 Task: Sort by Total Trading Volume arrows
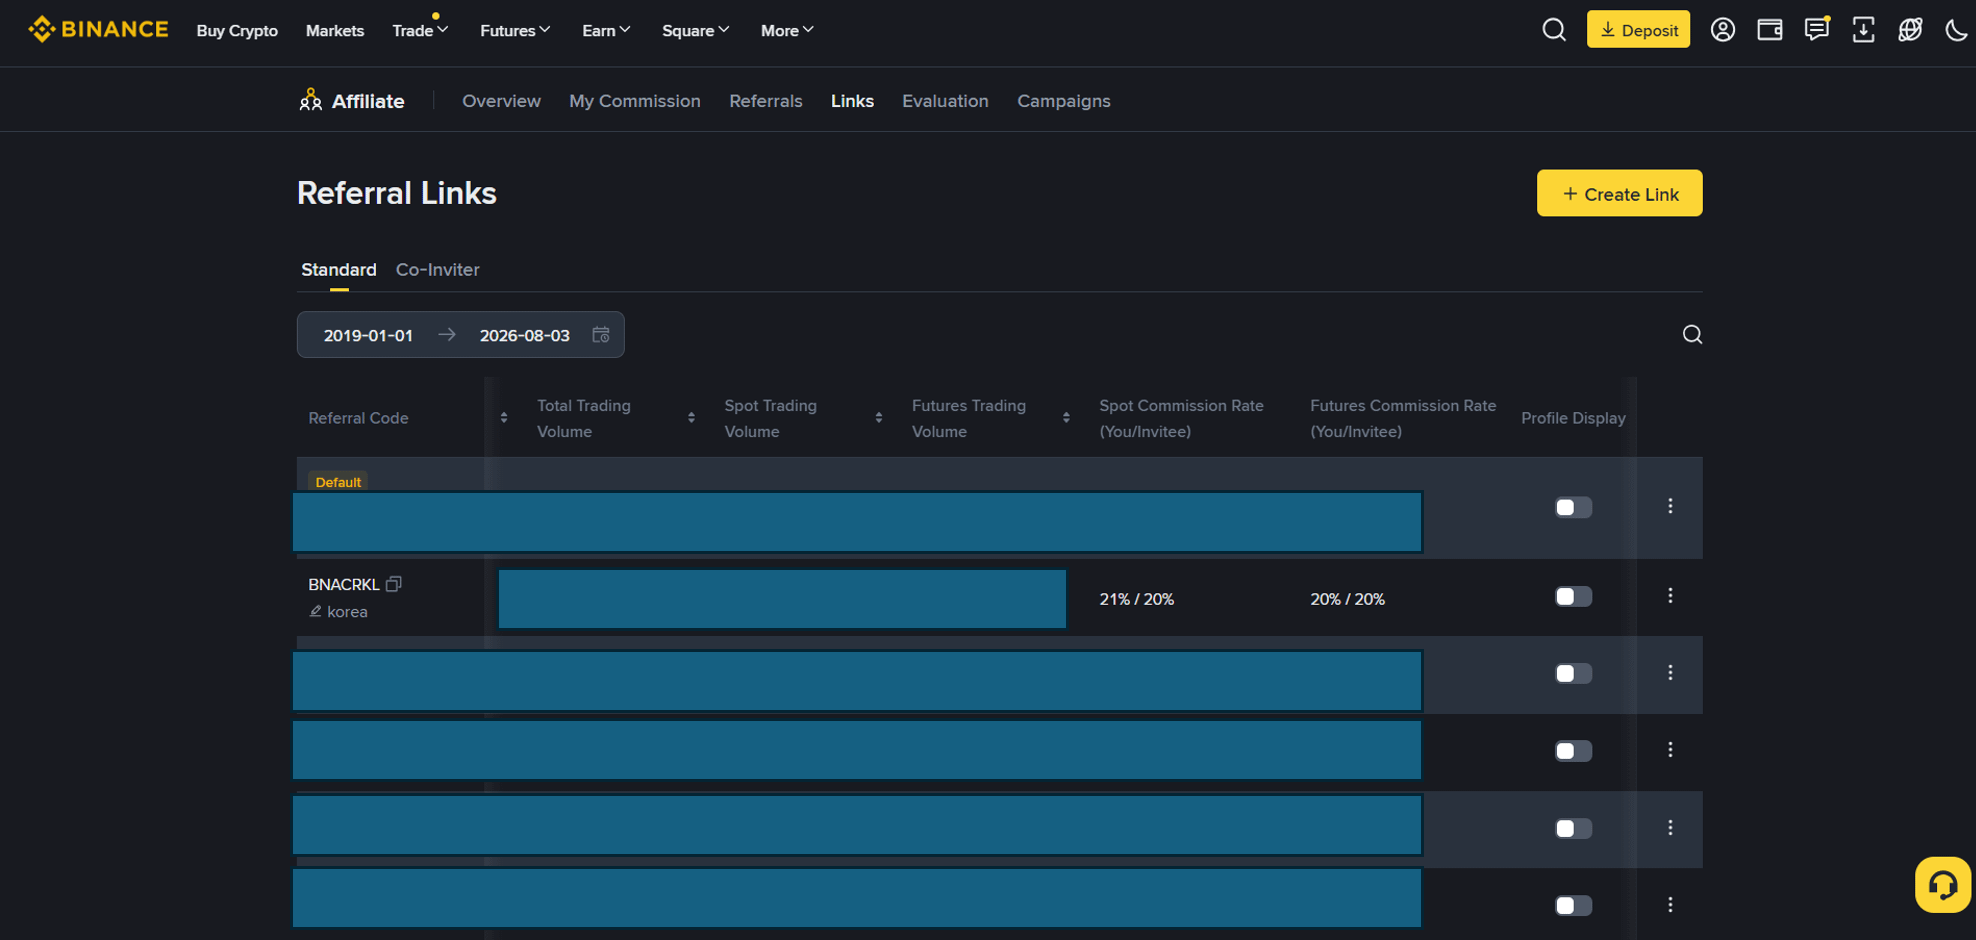691,418
